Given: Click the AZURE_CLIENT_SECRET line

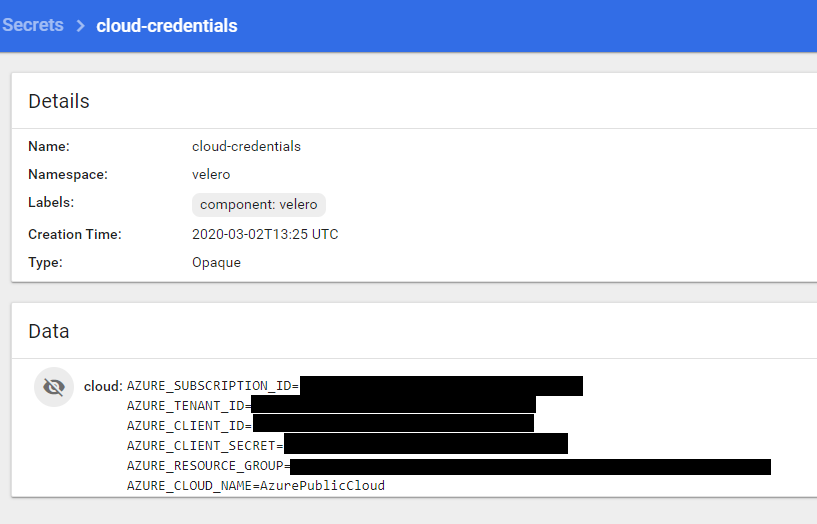Looking at the screenshot, I should [x=347, y=445].
